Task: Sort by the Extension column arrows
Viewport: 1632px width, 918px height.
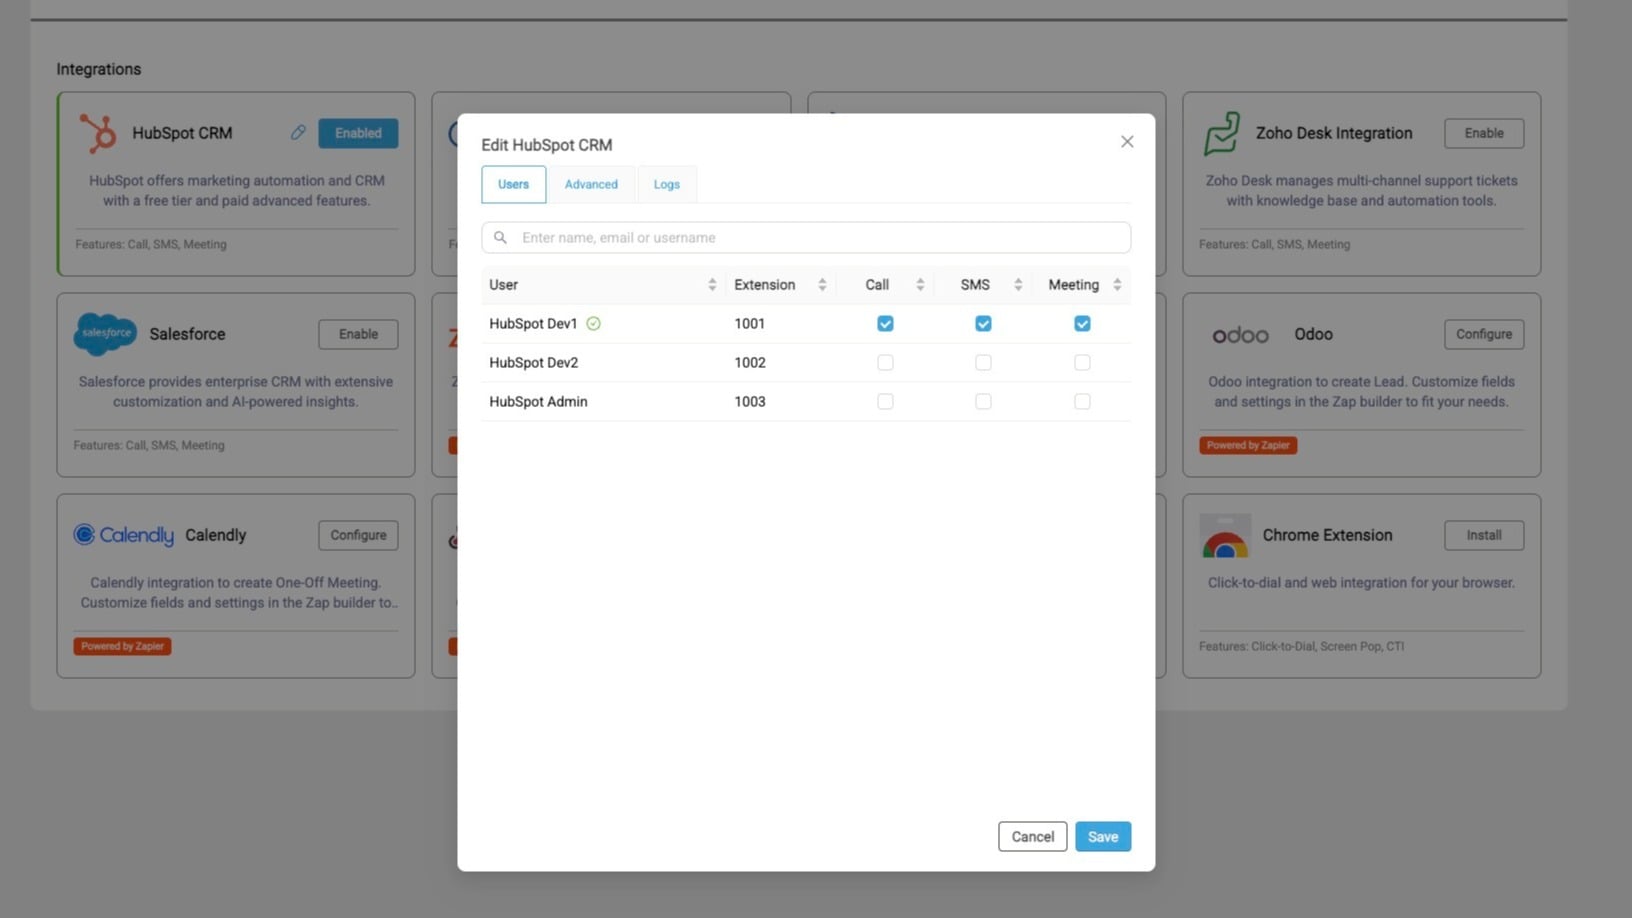Action: coord(822,285)
